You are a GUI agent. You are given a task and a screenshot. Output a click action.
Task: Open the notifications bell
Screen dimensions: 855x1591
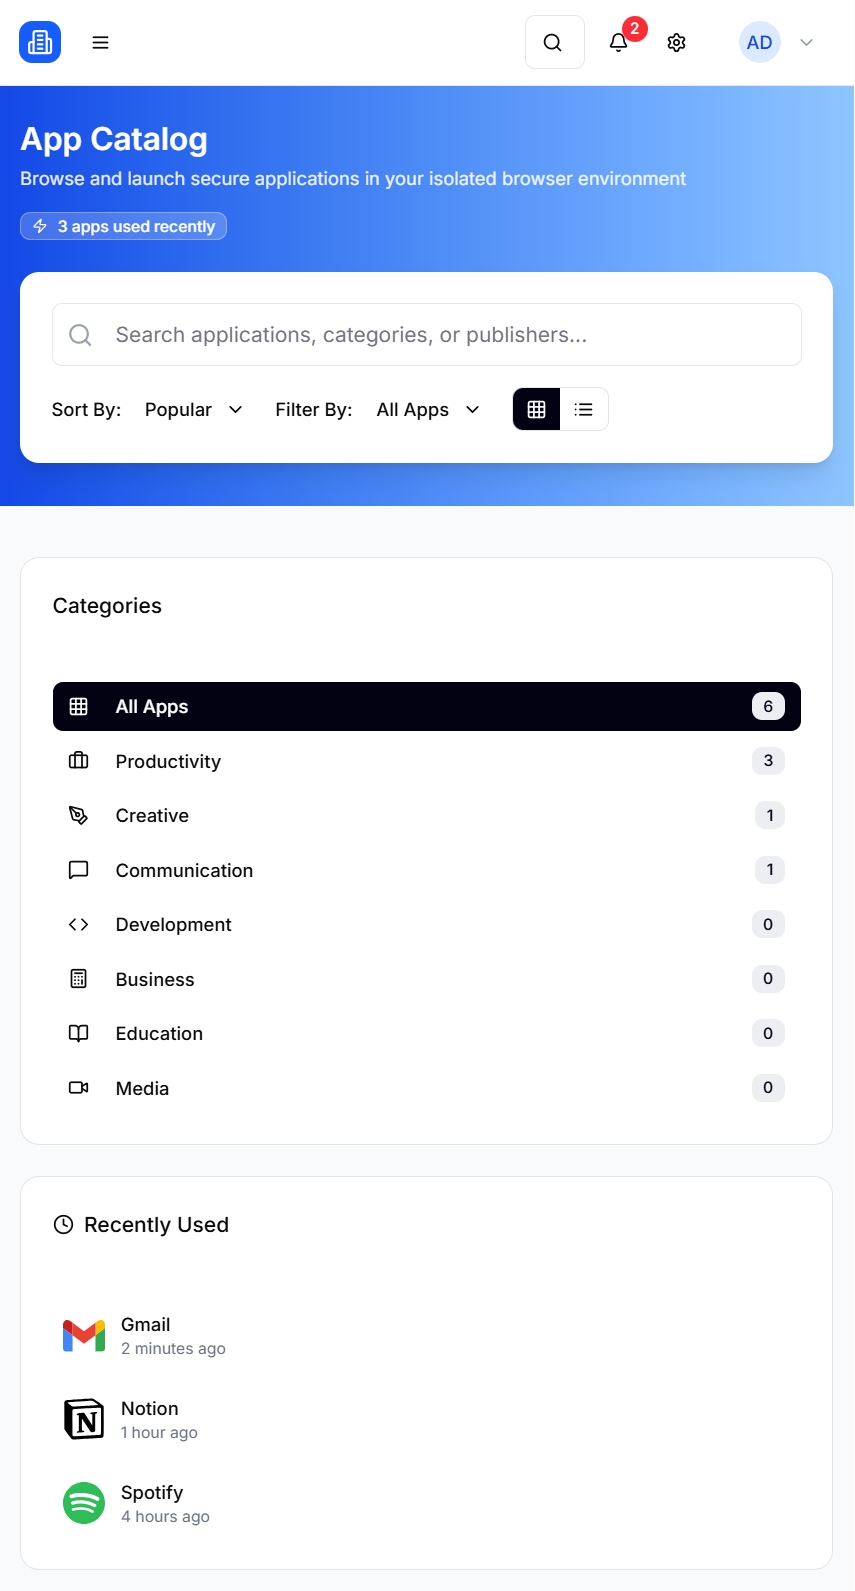click(x=619, y=42)
